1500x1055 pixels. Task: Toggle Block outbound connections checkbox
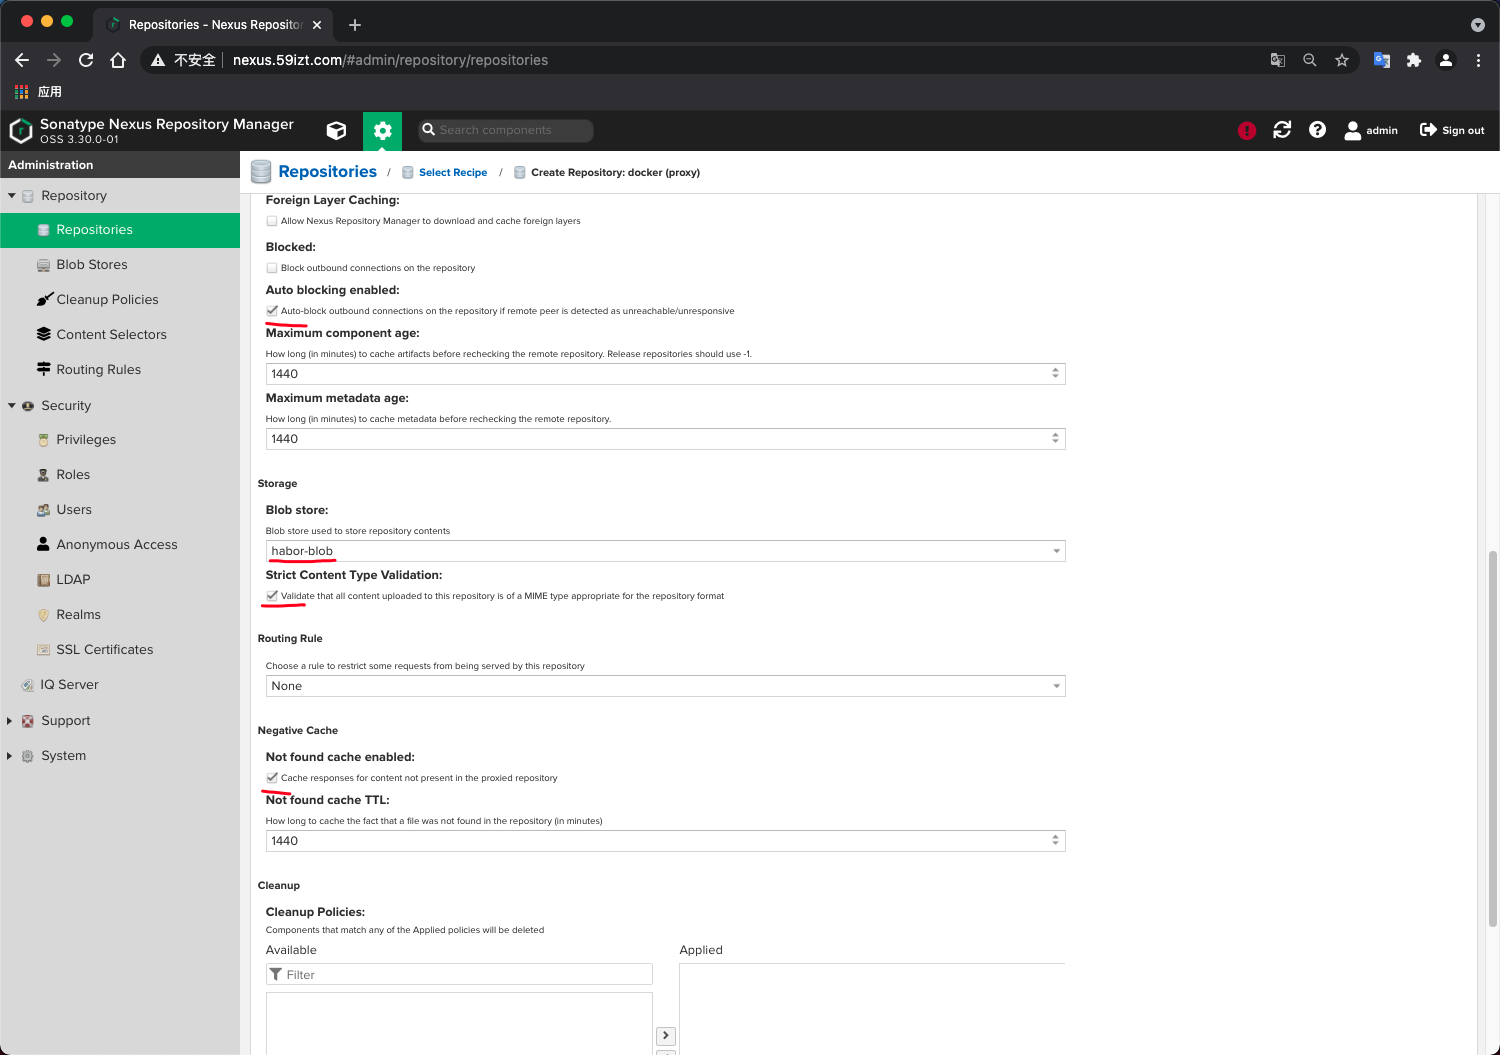tap(272, 268)
